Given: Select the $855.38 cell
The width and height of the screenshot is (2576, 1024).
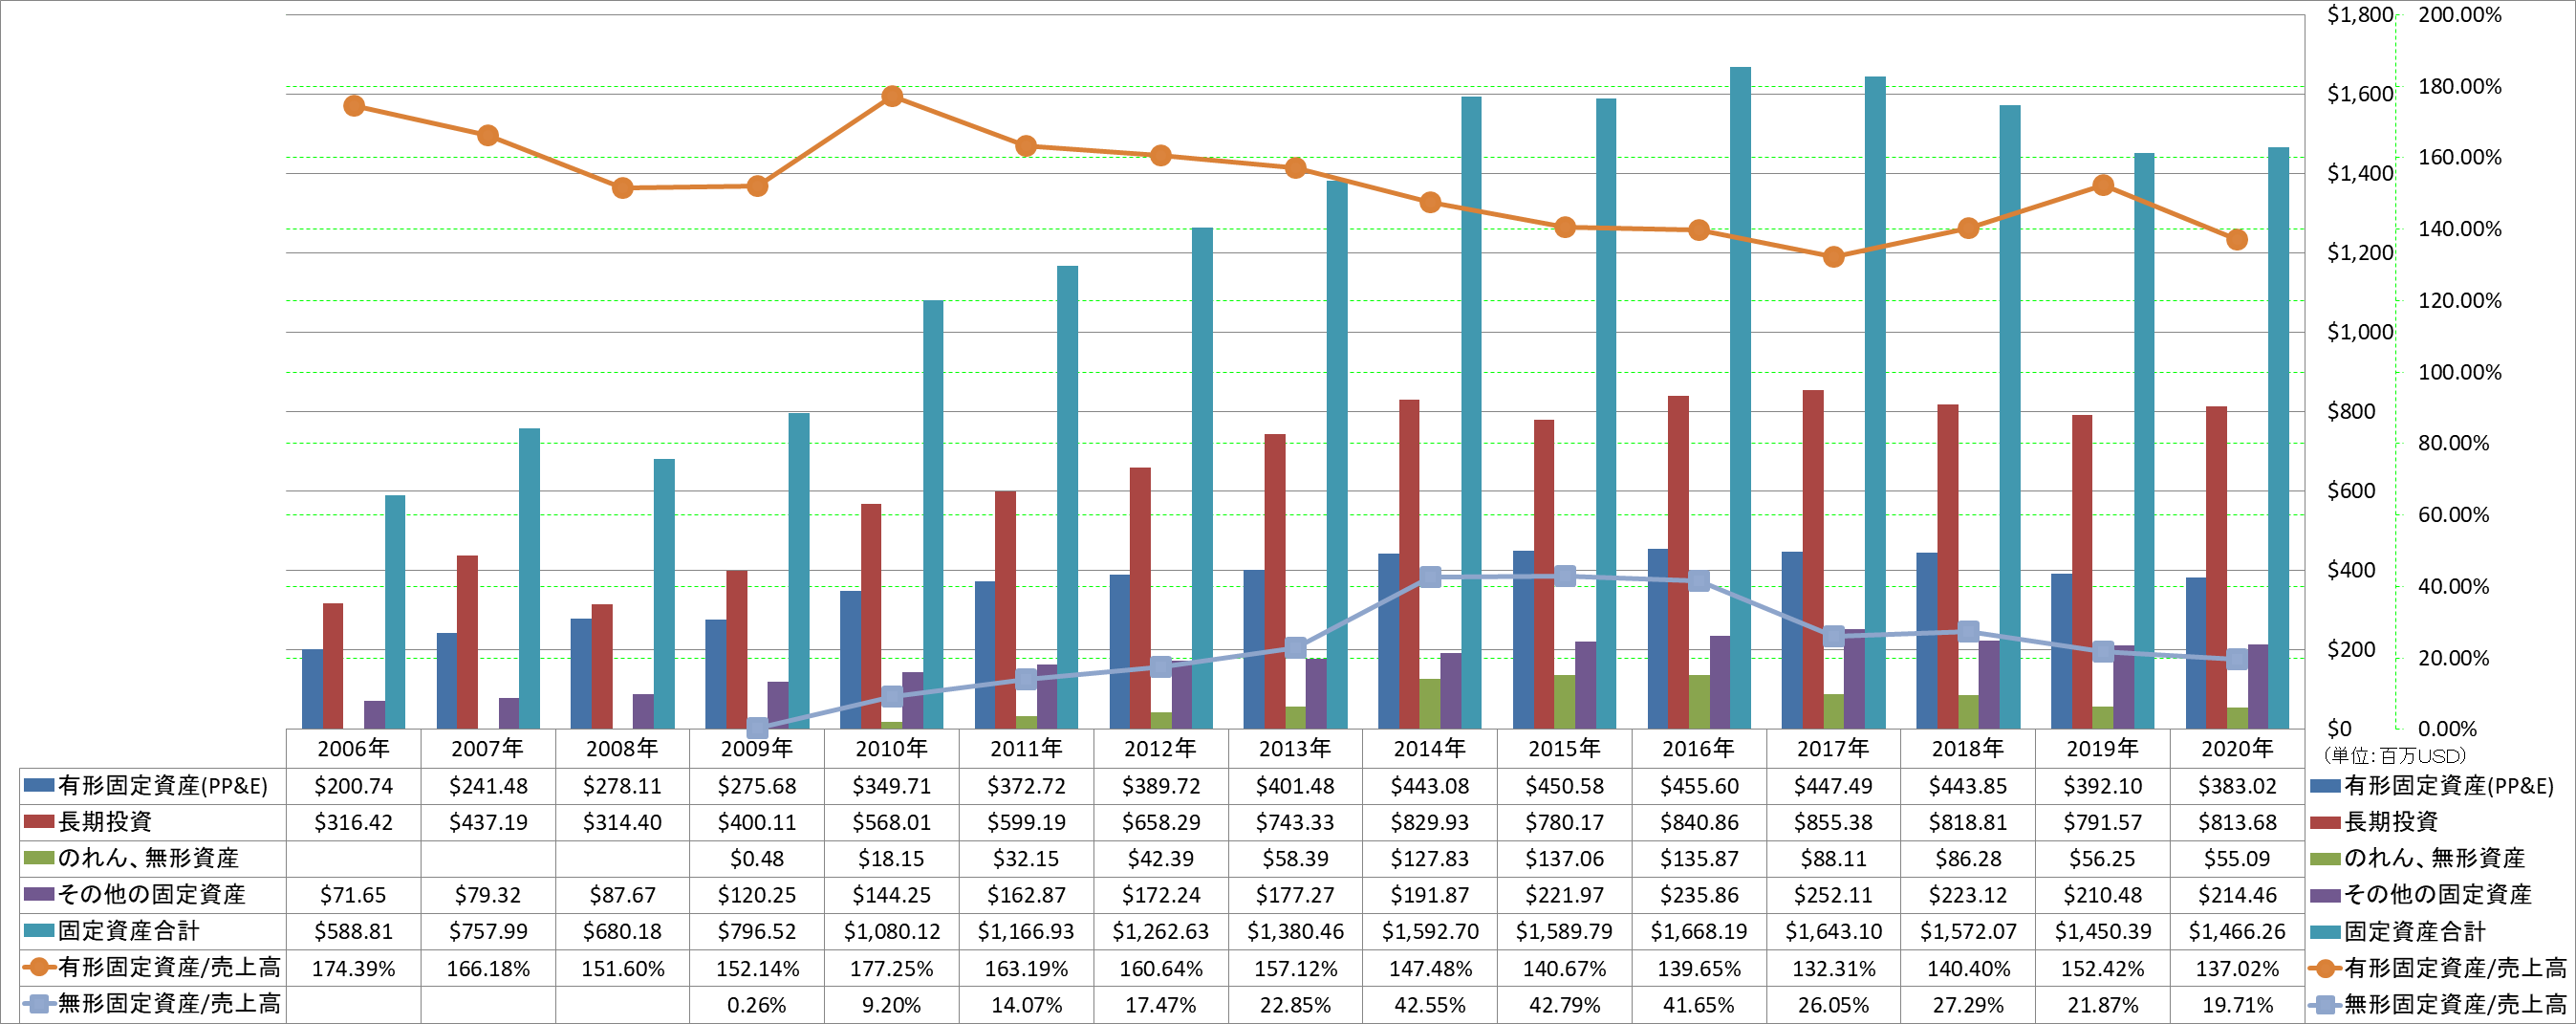Looking at the screenshot, I should (x=1833, y=822).
